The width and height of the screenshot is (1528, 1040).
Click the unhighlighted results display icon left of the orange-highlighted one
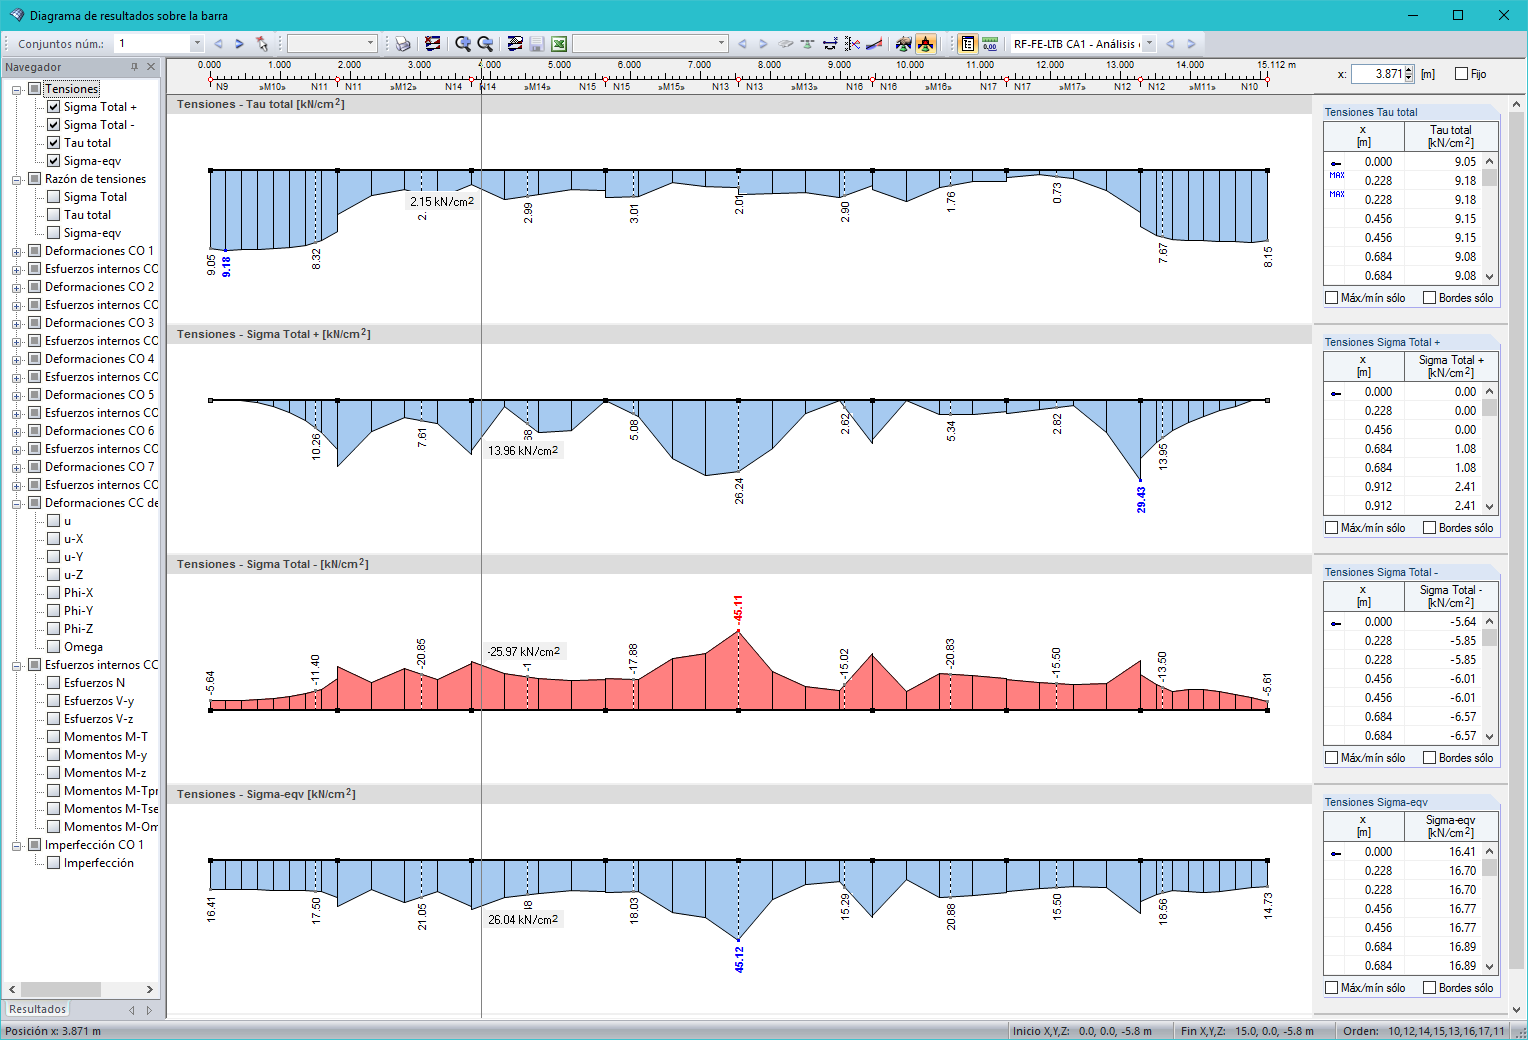tap(904, 44)
